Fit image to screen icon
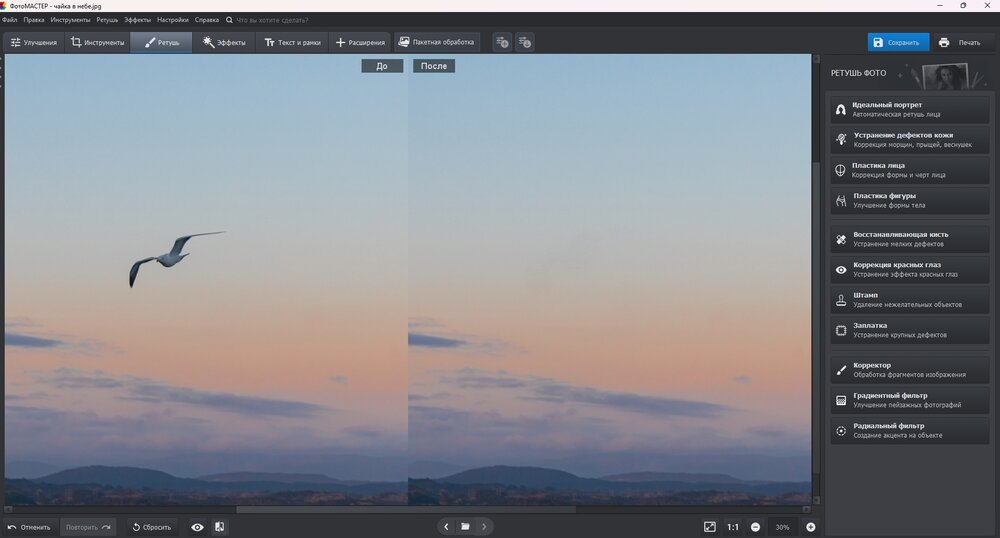Viewport: 1000px width, 538px height. [x=710, y=527]
